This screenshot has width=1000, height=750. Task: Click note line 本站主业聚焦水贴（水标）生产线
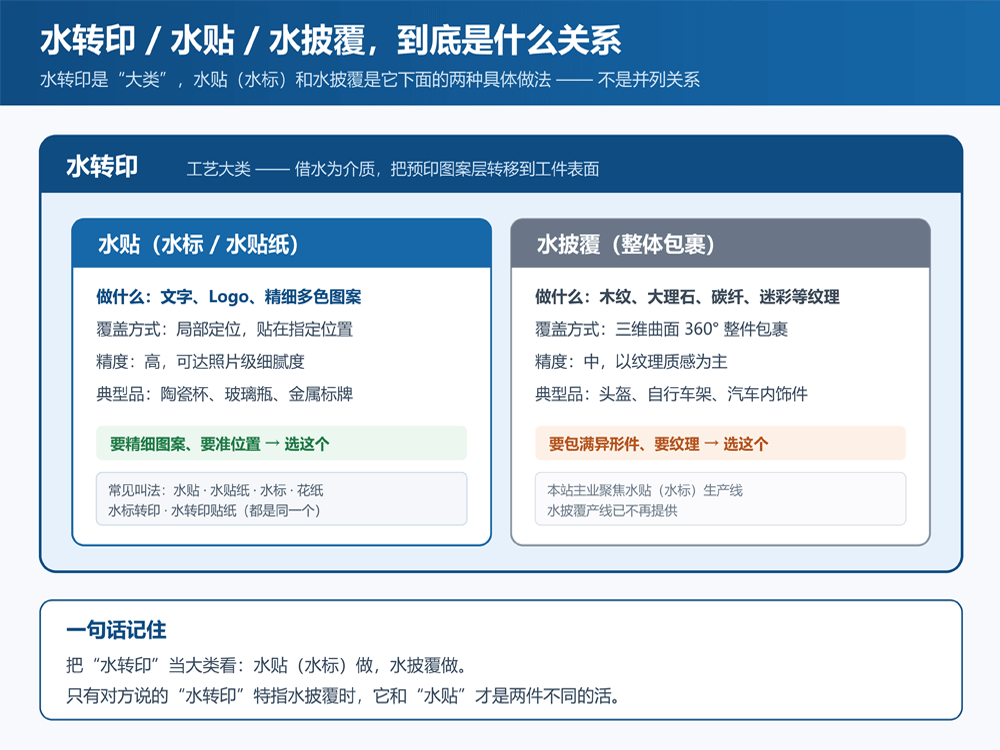pyautogui.click(x=645, y=490)
